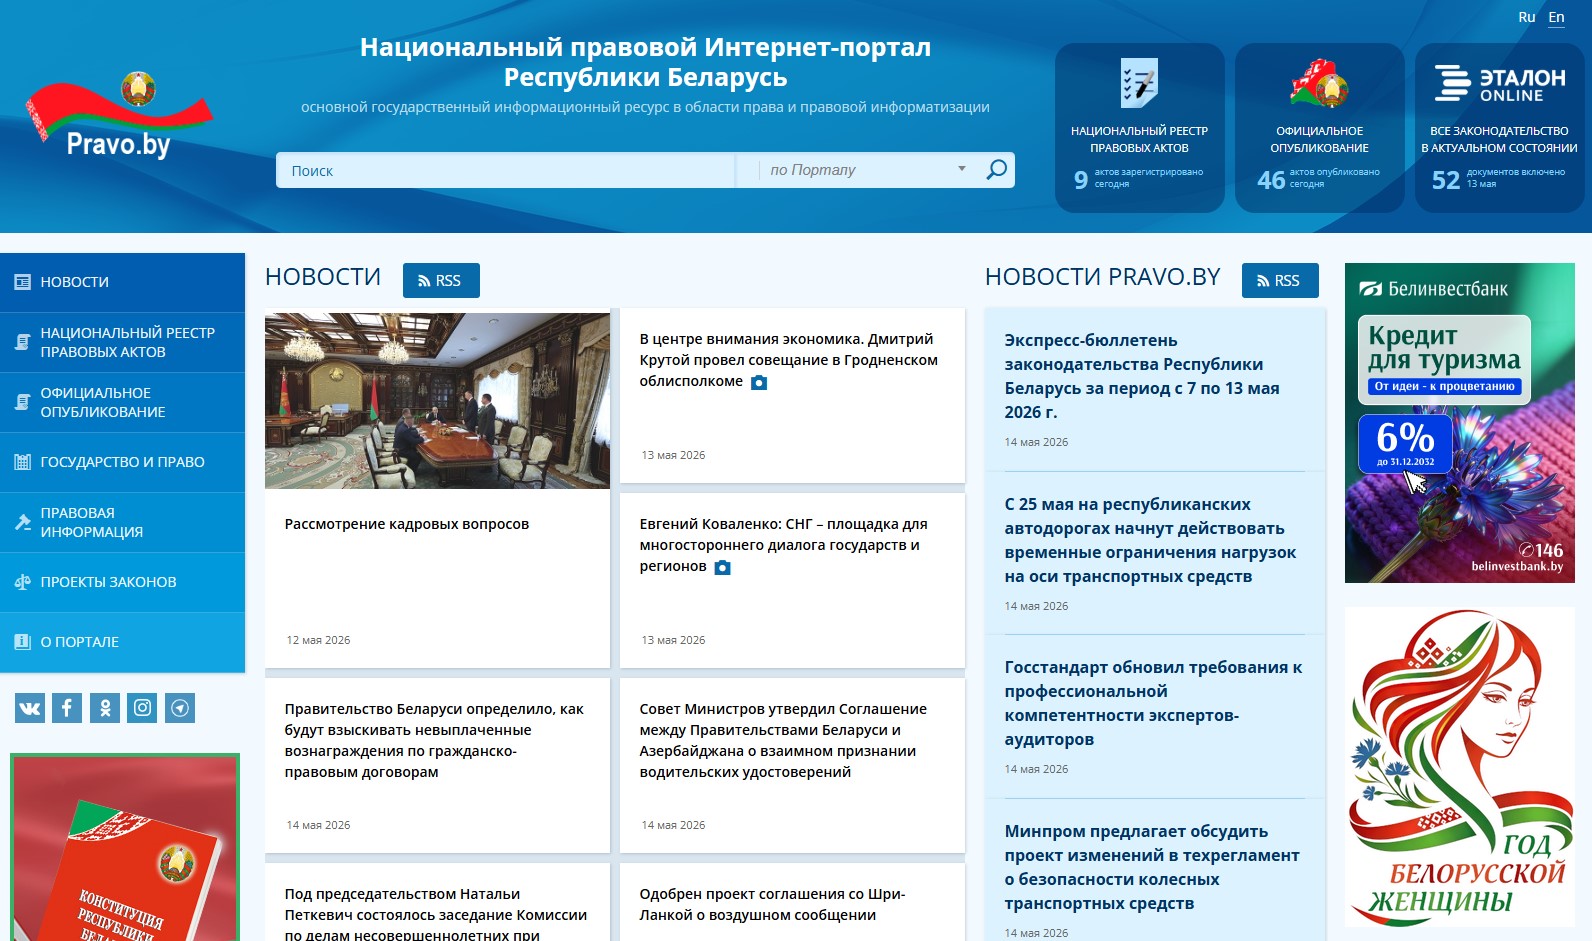Click 'Все законодательство в актуальном состоянии' label
The width and height of the screenshot is (1592, 941).
coord(1499,139)
